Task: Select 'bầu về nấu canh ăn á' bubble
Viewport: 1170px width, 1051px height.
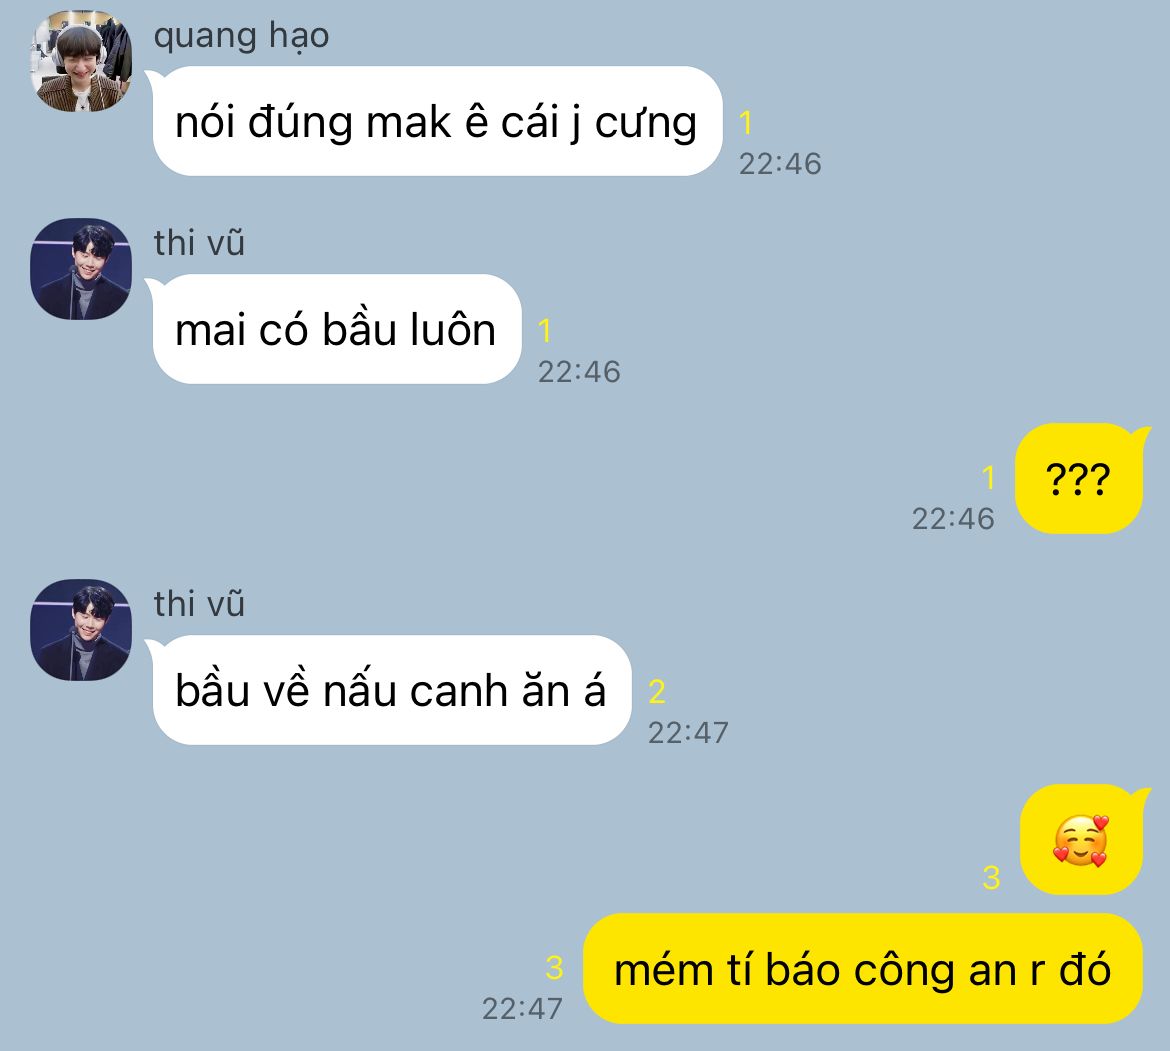Action: coord(391,690)
